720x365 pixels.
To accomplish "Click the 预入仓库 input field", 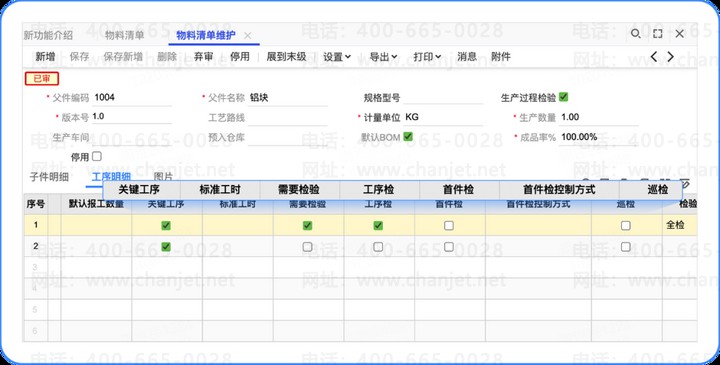I will coord(287,138).
